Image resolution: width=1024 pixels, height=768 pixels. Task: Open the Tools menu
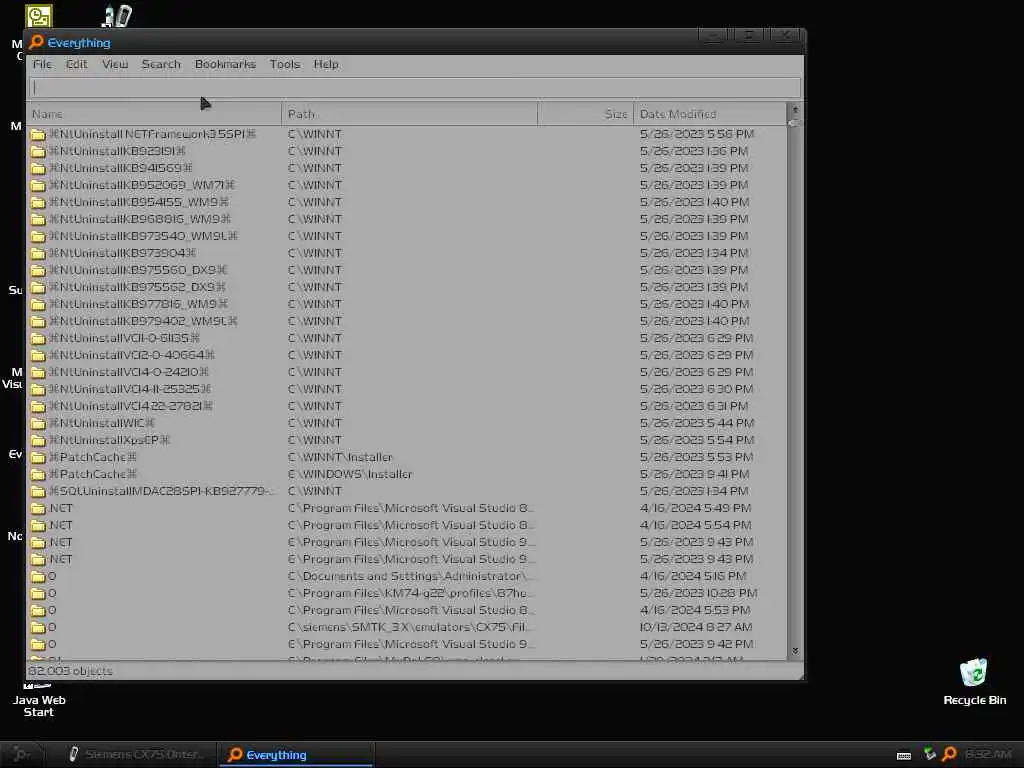[x=285, y=64]
